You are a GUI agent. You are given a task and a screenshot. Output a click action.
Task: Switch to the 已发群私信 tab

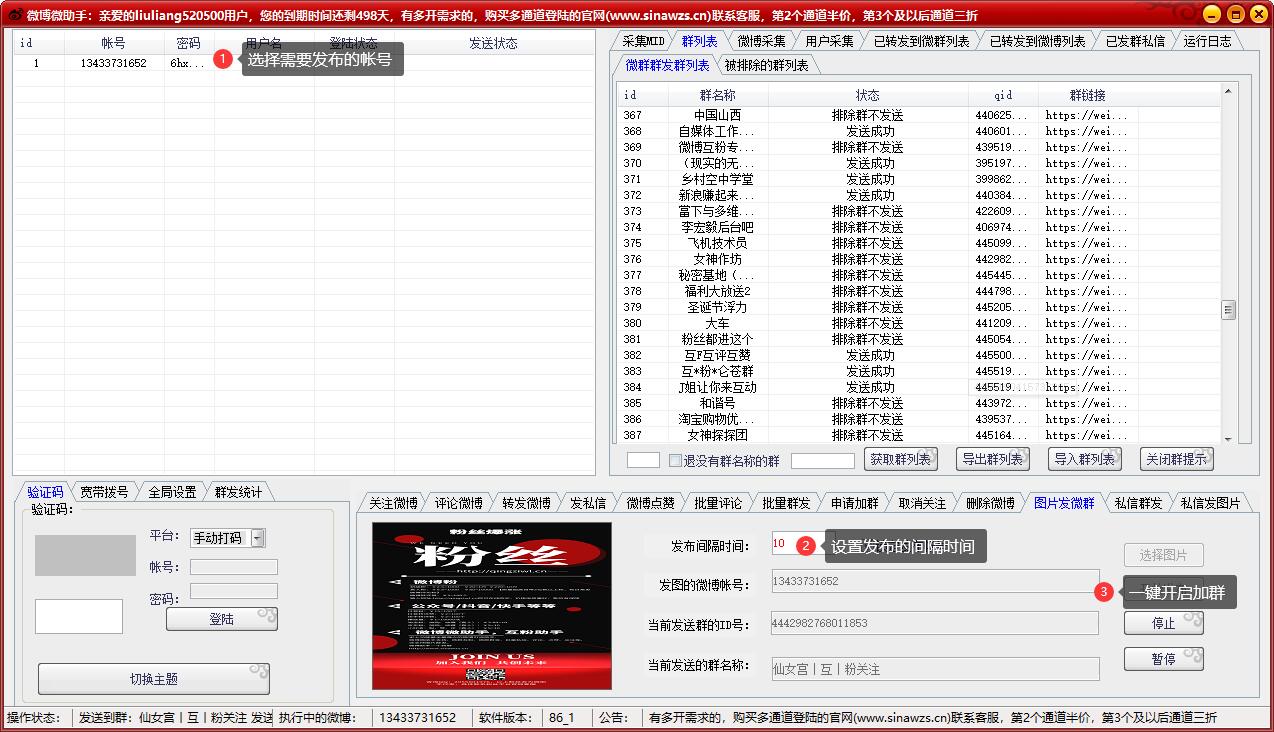pos(1134,41)
